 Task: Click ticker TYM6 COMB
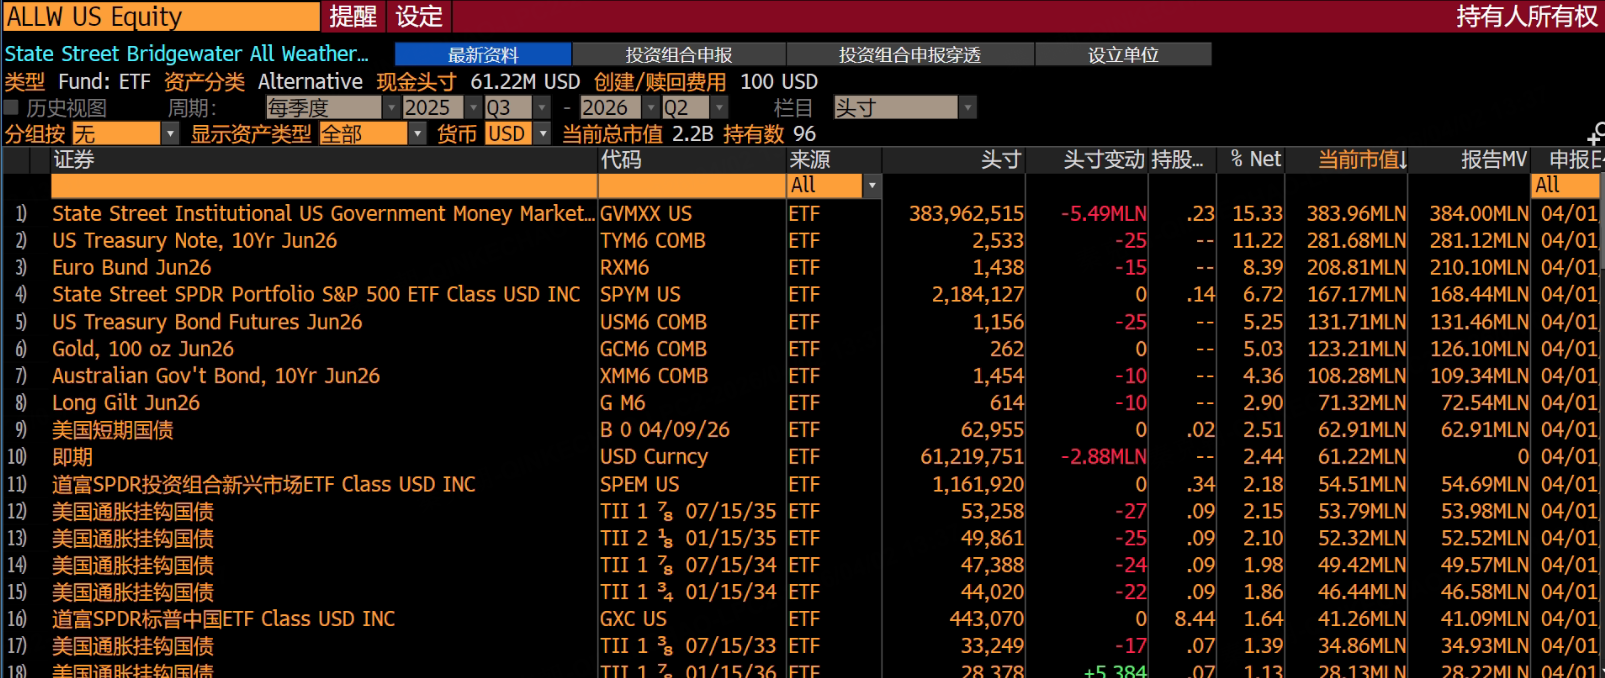pyautogui.click(x=653, y=240)
